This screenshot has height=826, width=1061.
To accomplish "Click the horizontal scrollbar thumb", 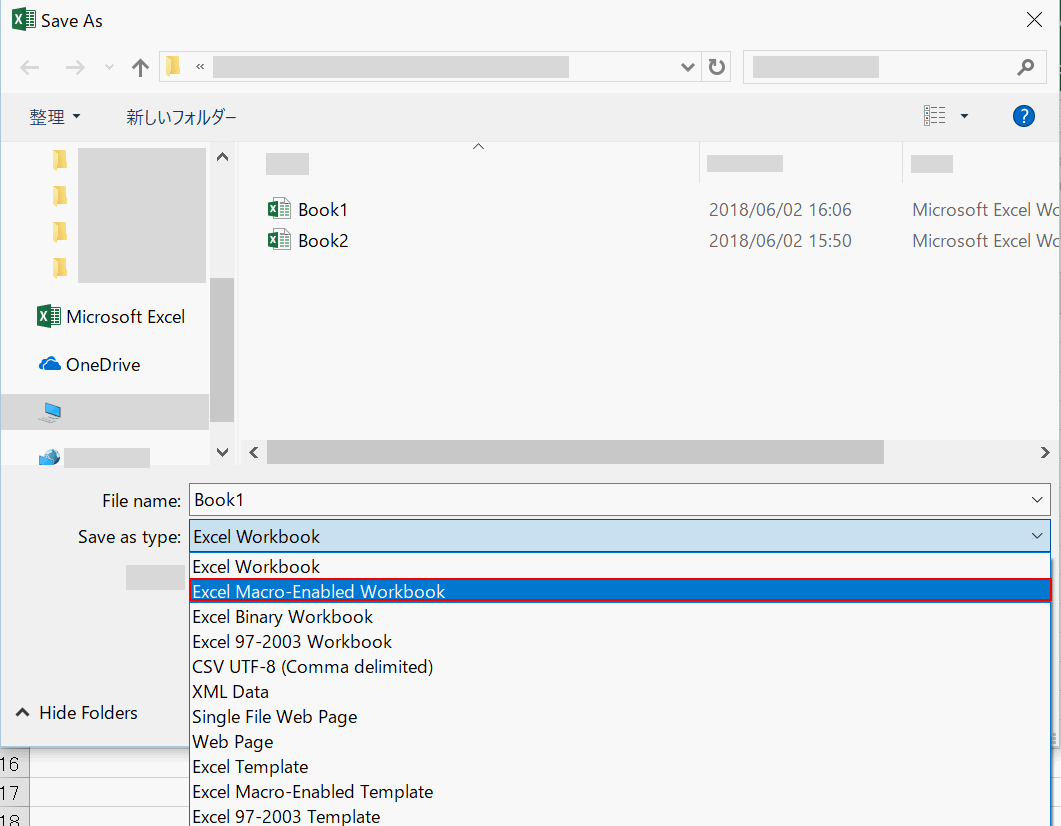I will [x=575, y=452].
